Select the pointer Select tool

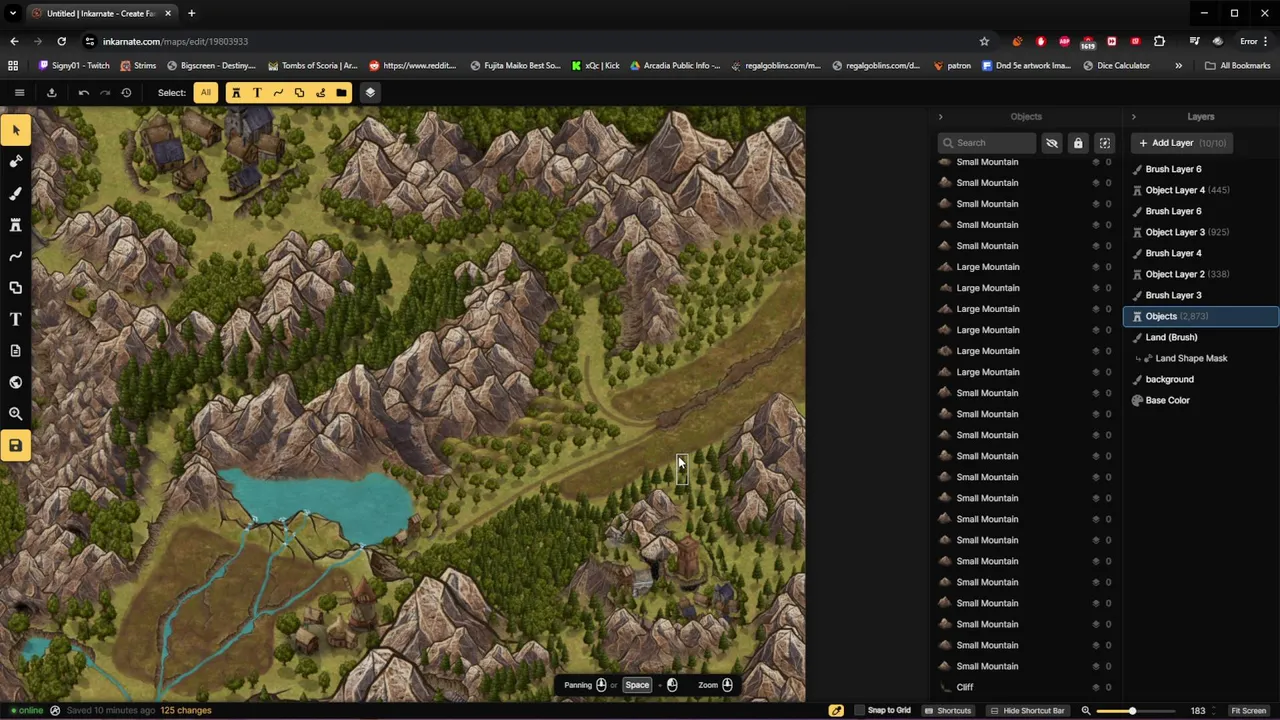(x=15, y=130)
